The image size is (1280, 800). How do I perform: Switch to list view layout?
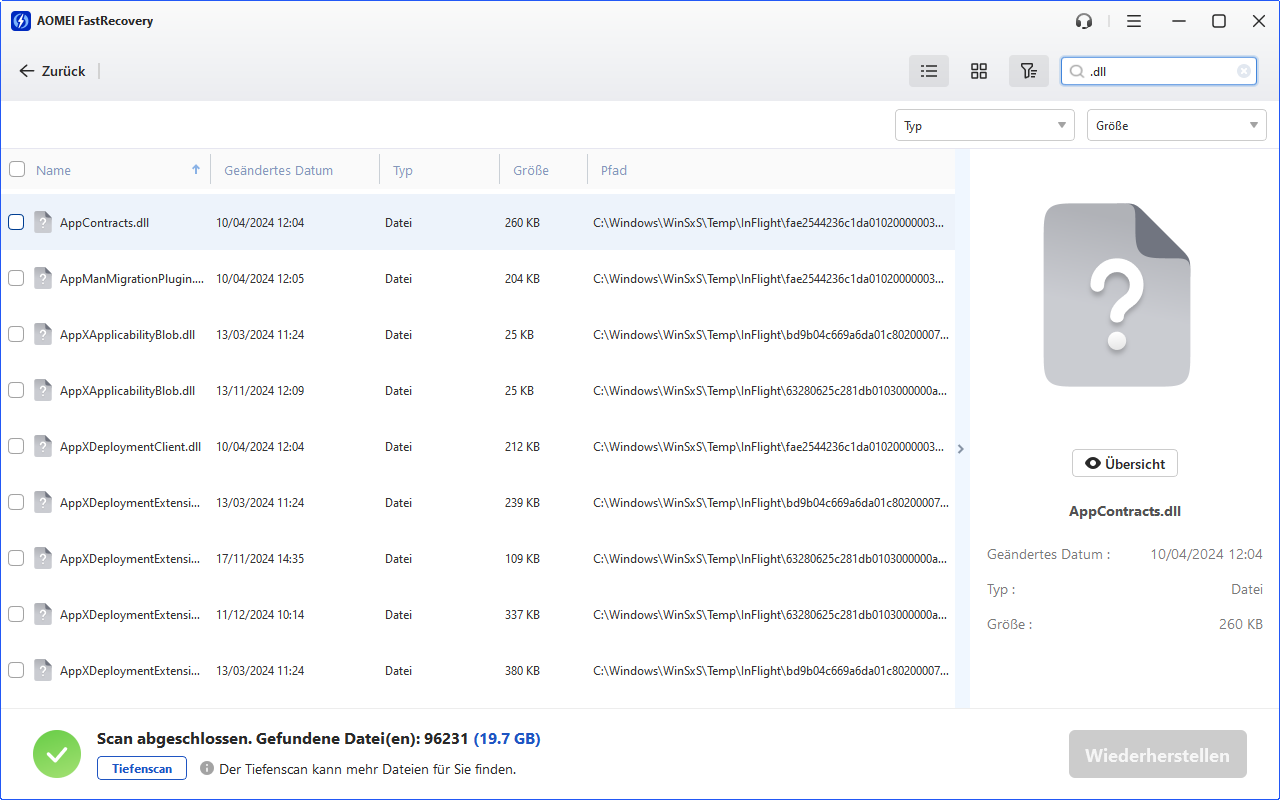point(929,71)
